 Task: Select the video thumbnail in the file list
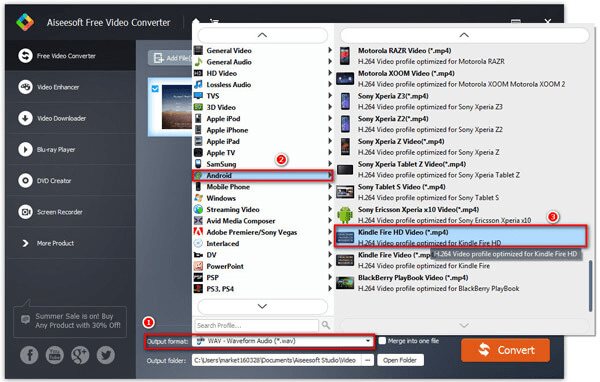point(177,107)
